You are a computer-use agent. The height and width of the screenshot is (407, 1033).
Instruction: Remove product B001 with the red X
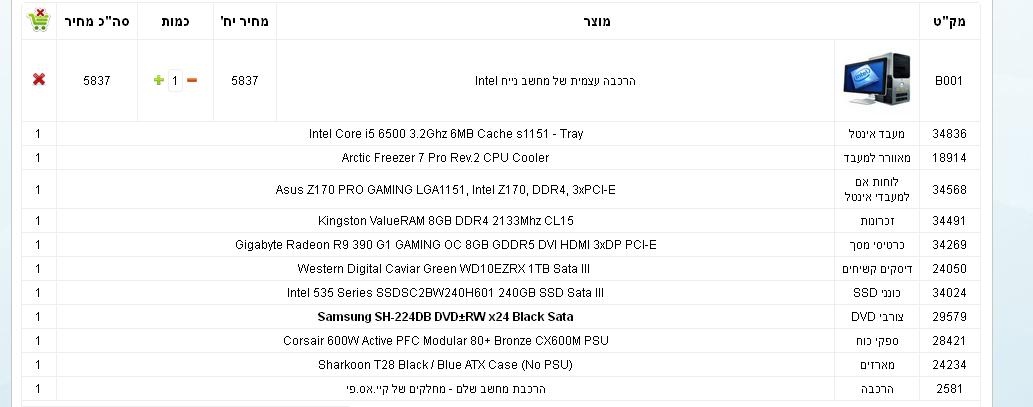point(39,80)
